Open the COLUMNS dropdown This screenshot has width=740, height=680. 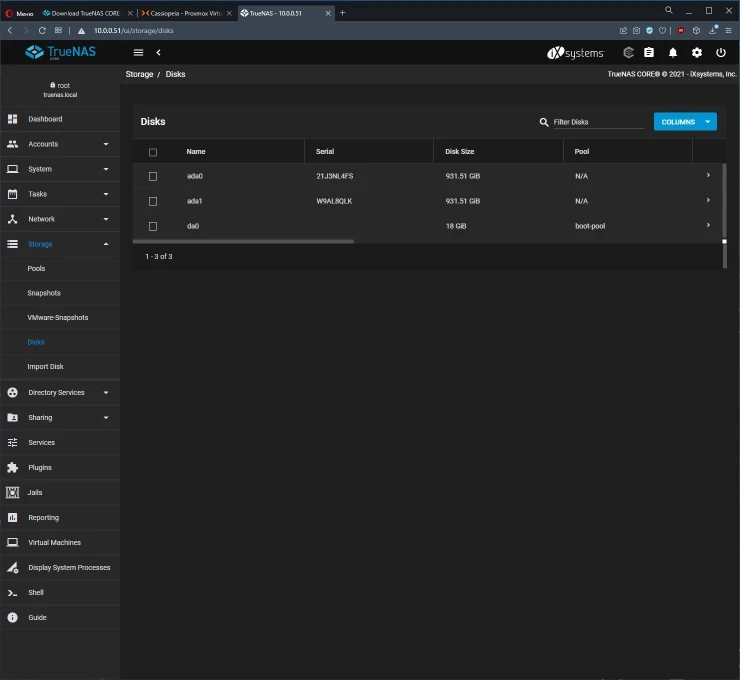tap(685, 122)
